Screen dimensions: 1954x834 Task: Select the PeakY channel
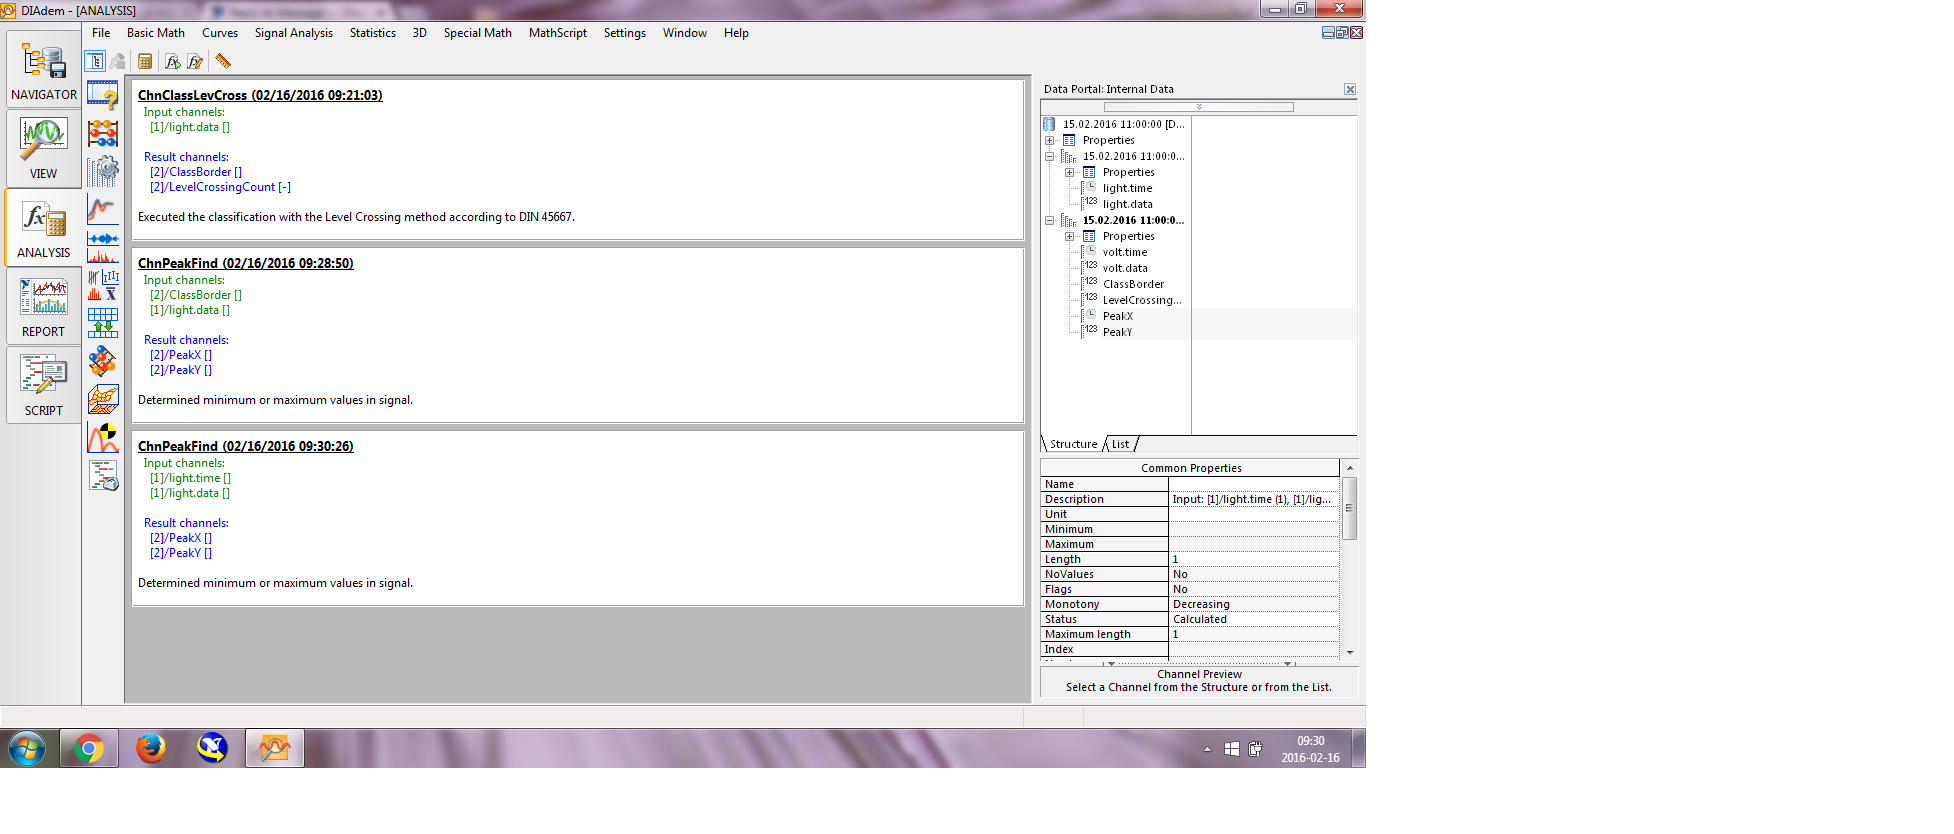point(1118,332)
